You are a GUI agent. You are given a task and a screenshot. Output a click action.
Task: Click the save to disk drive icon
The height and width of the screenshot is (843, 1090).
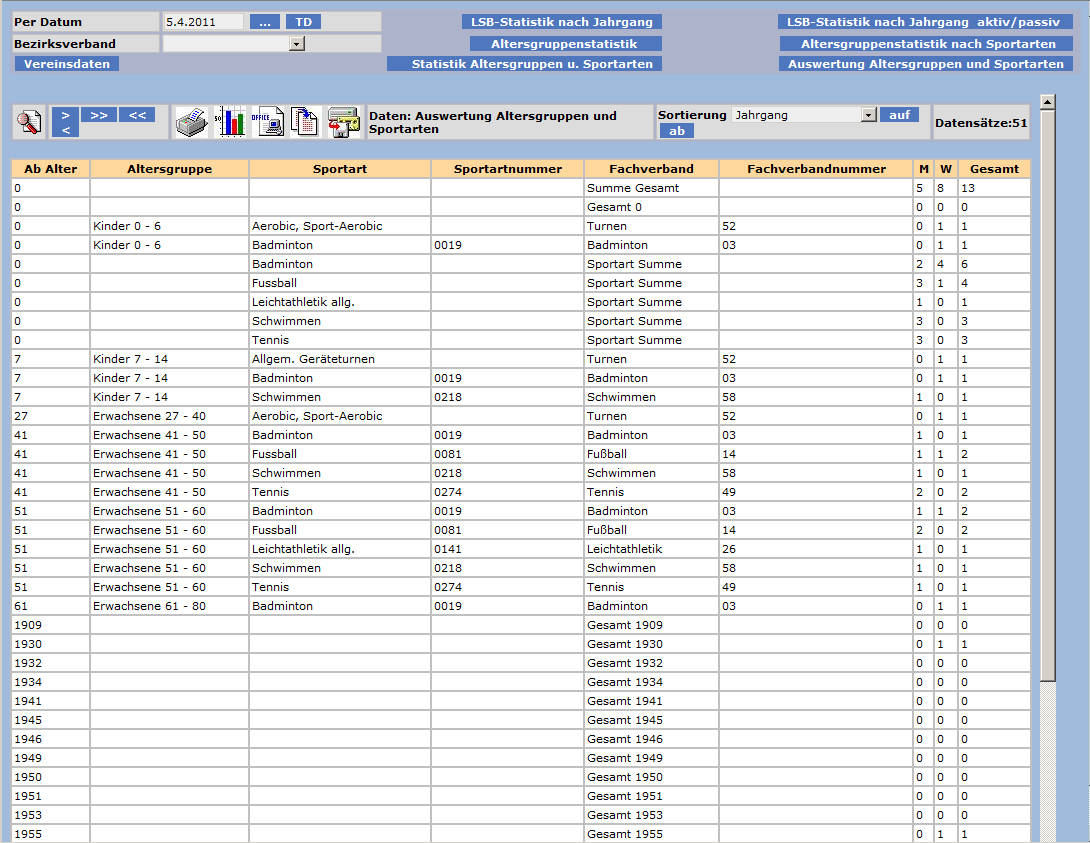point(344,122)
